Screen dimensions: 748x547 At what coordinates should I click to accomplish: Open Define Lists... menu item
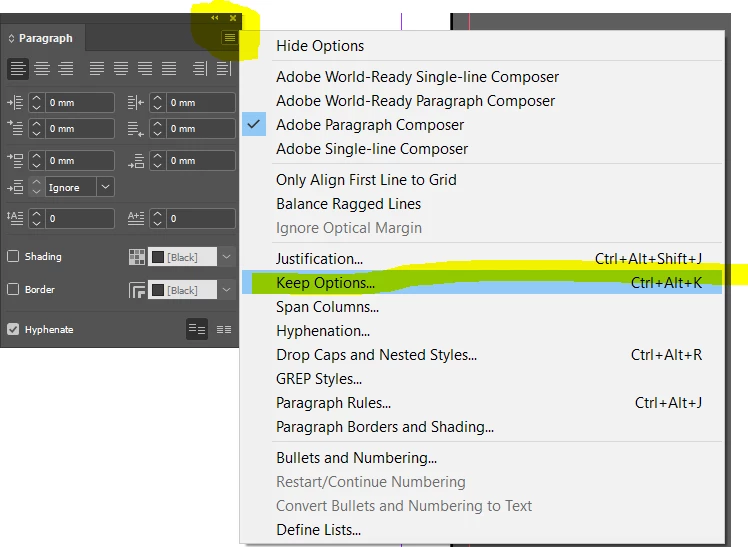(318, 530)
